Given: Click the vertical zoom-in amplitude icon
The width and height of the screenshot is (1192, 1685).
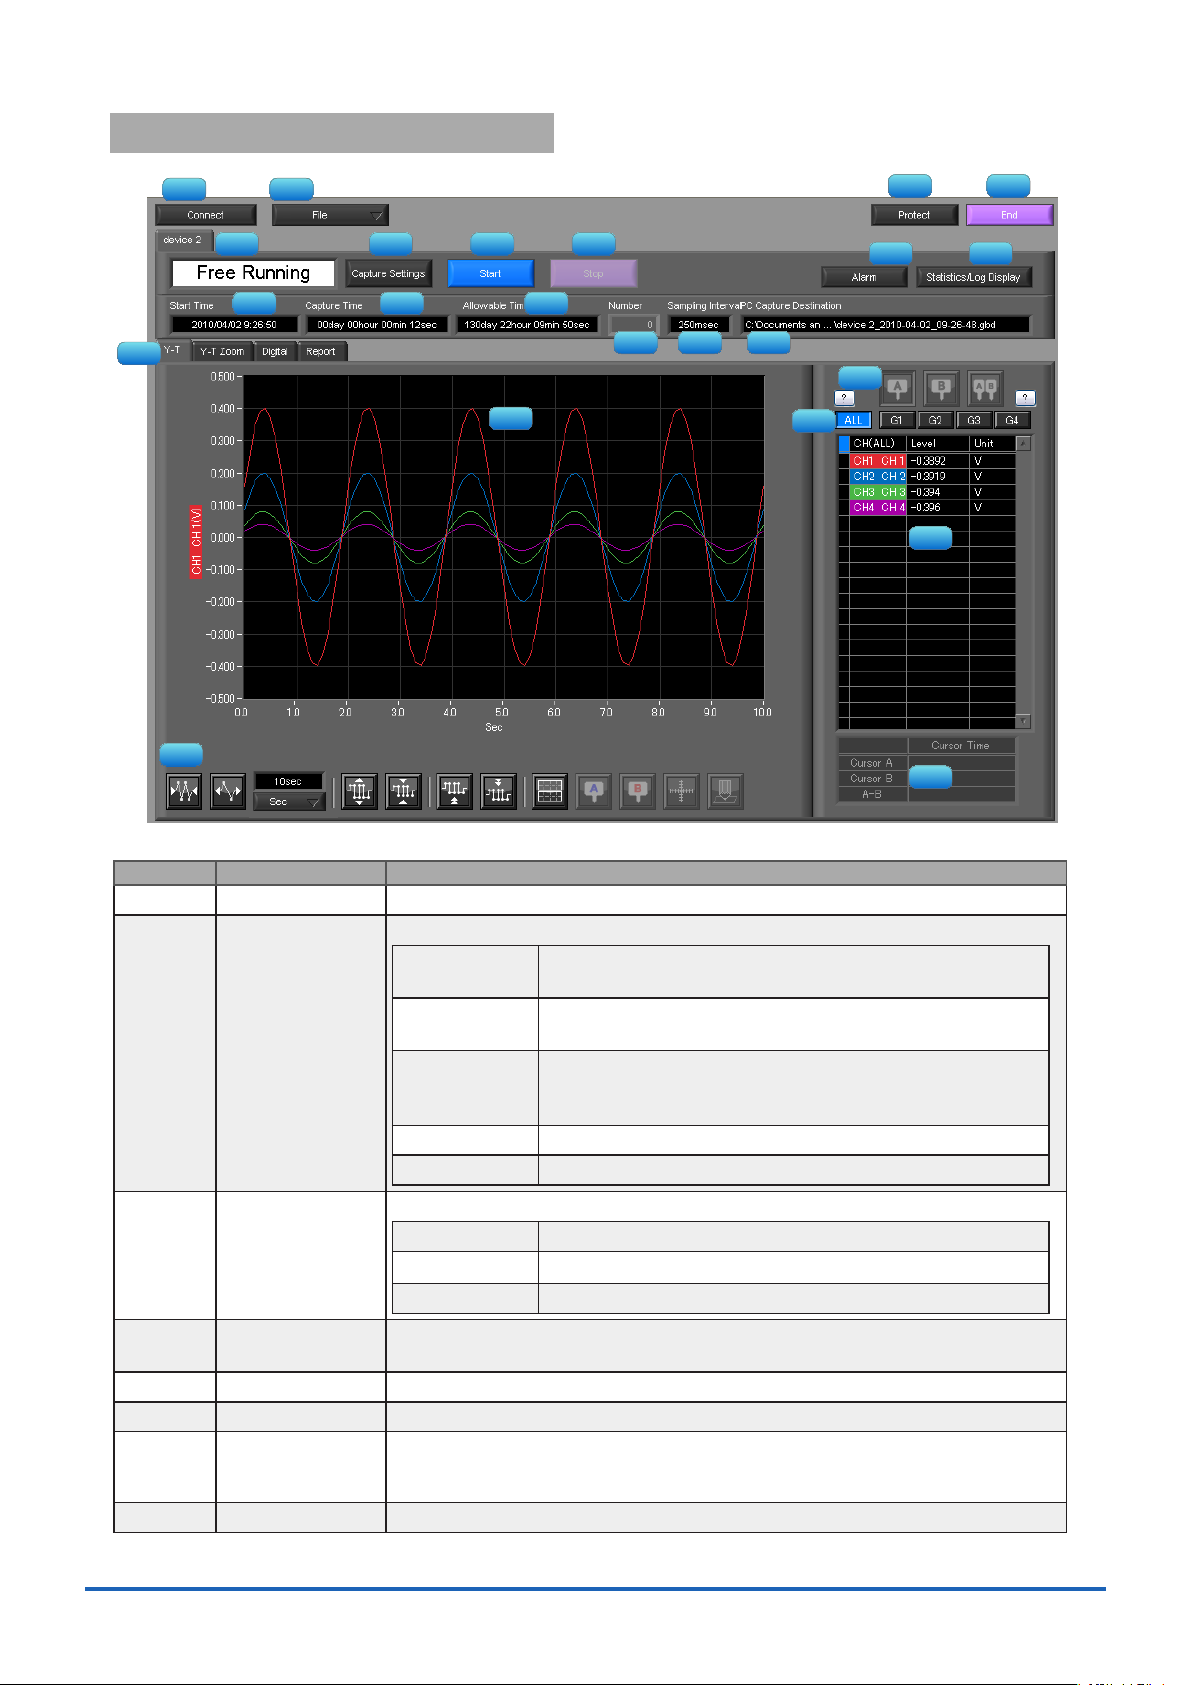Looking at the screenshot, I should click(x=359, y=792).
